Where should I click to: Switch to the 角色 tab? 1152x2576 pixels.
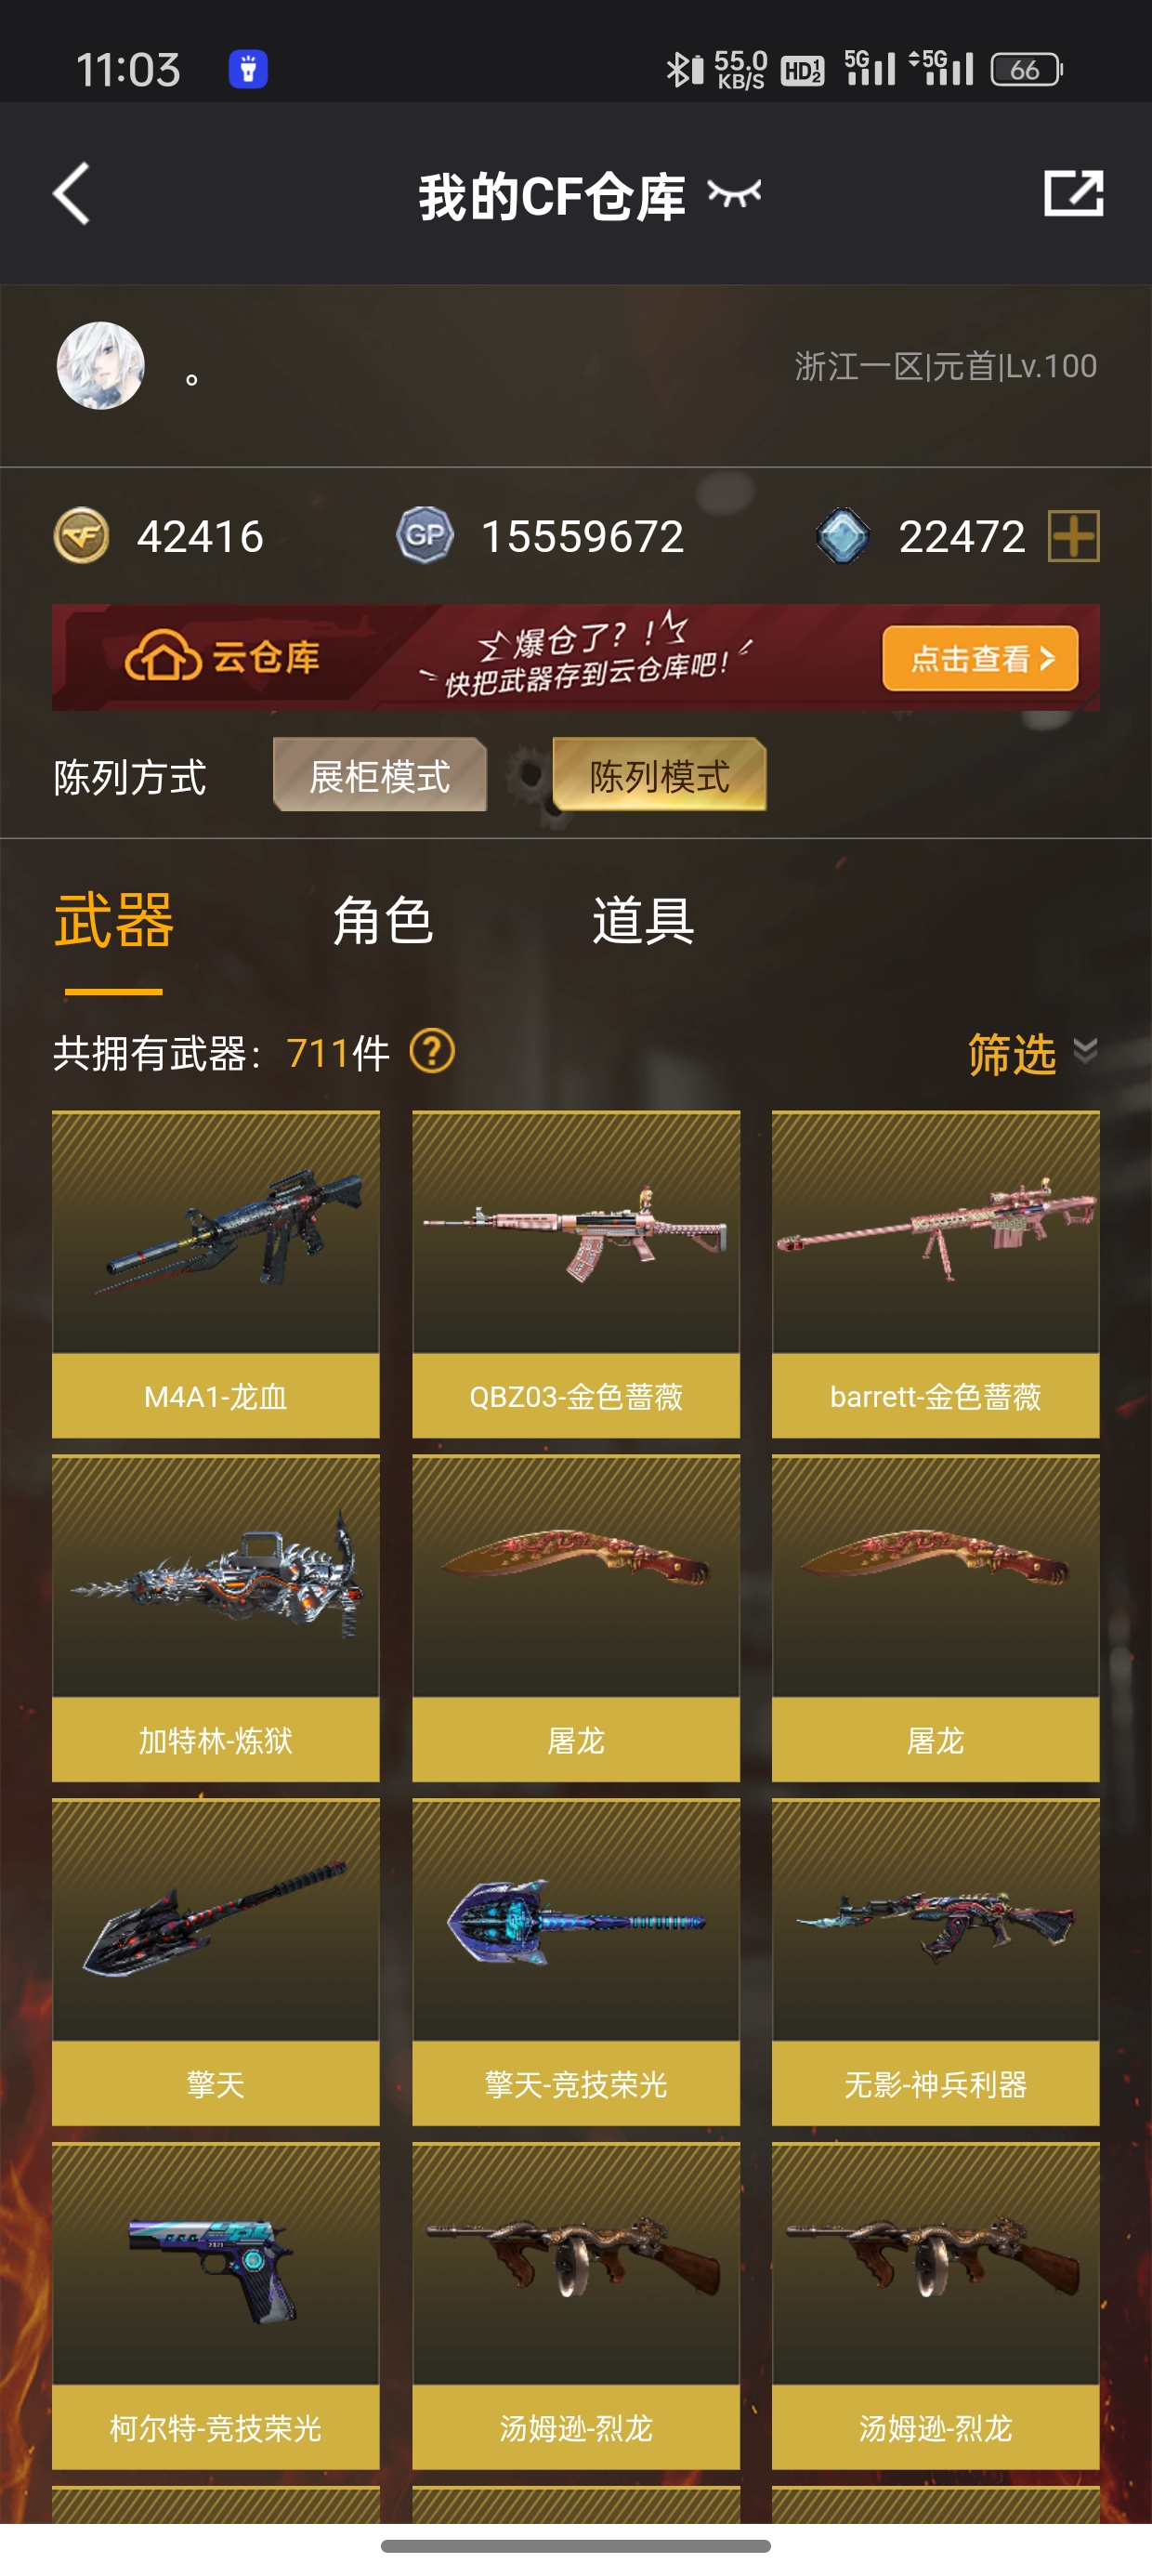(383, 921)
